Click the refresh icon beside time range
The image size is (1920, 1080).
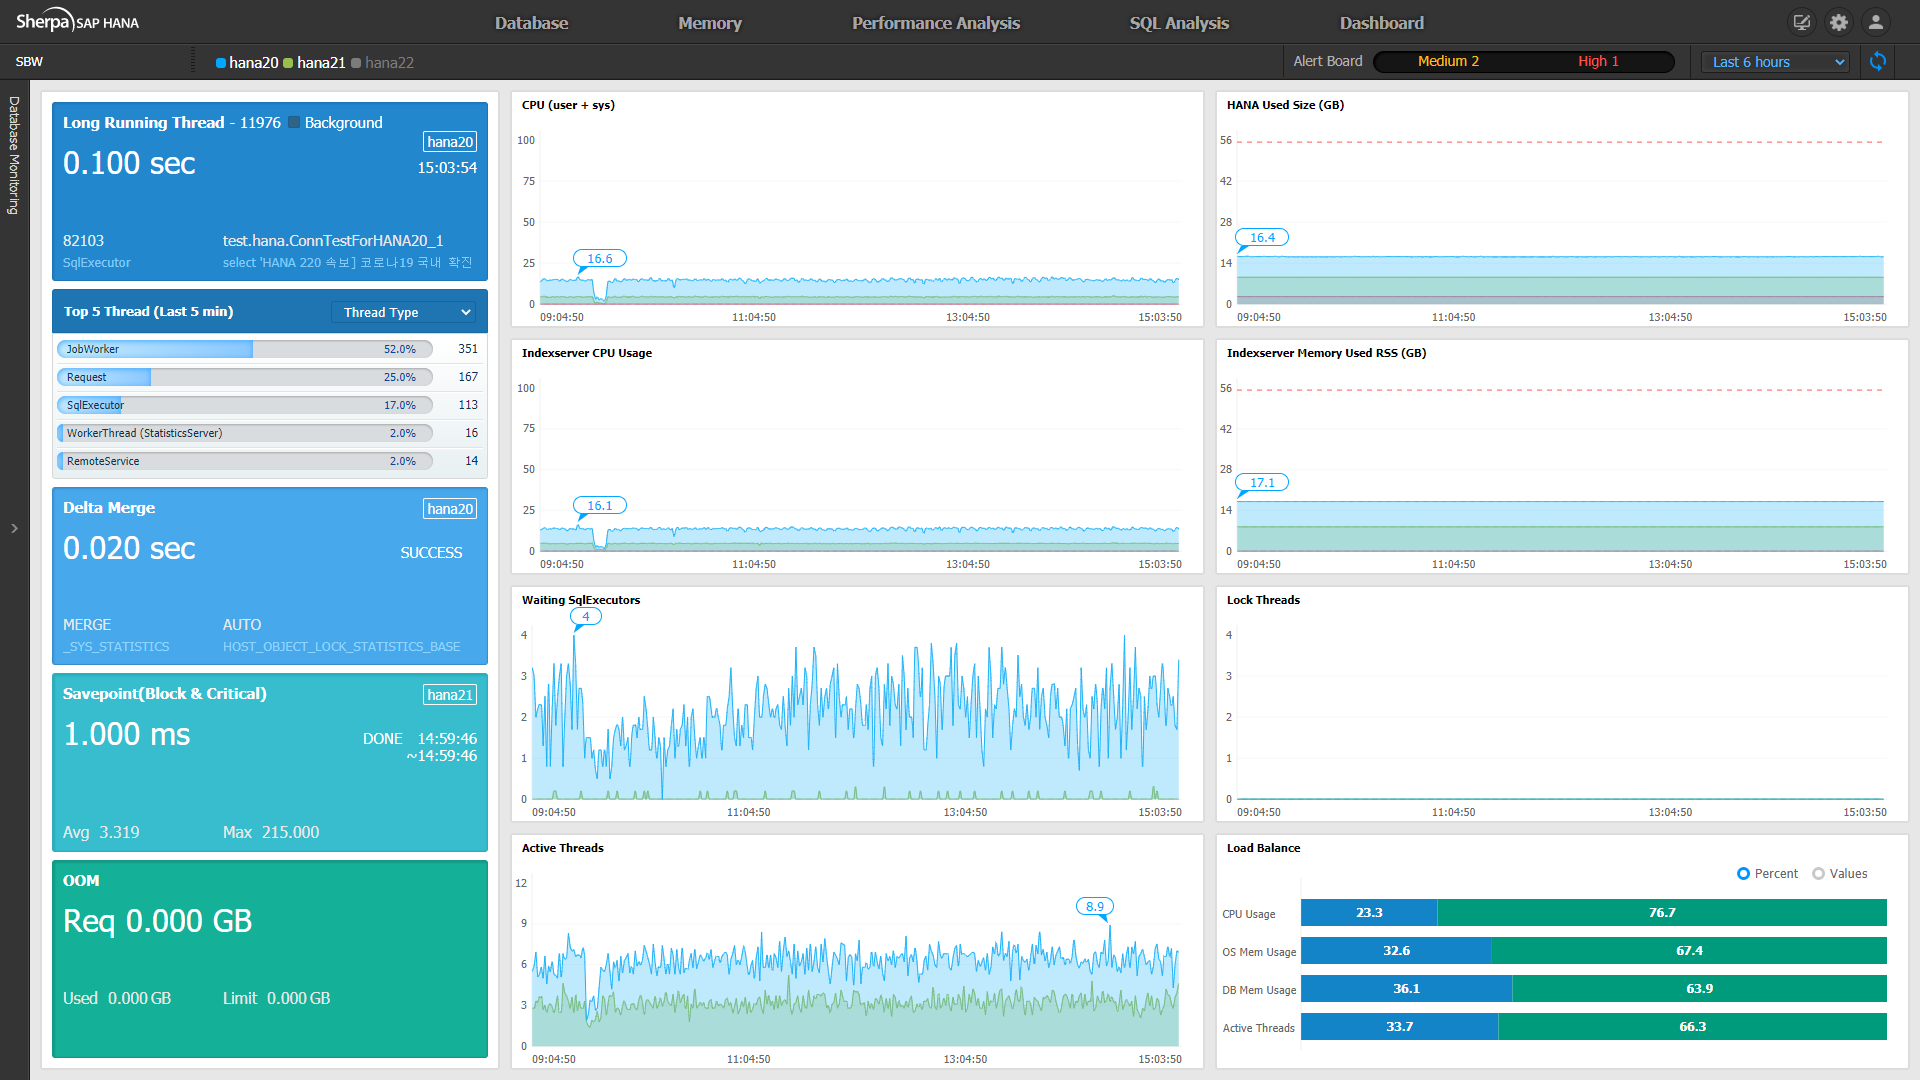pos(1878,62)
